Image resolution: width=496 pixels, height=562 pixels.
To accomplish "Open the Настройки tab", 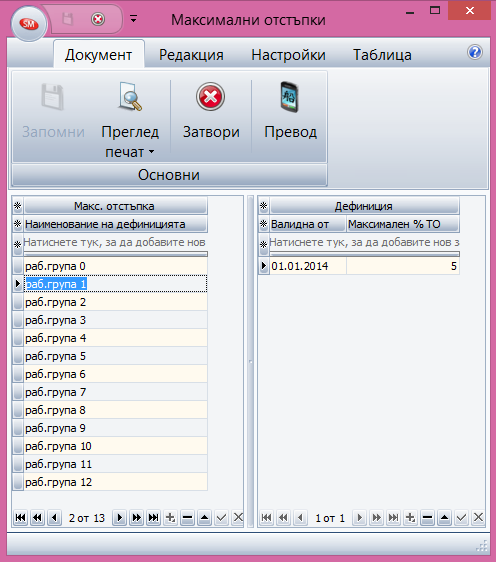I will tap(288, 55).
